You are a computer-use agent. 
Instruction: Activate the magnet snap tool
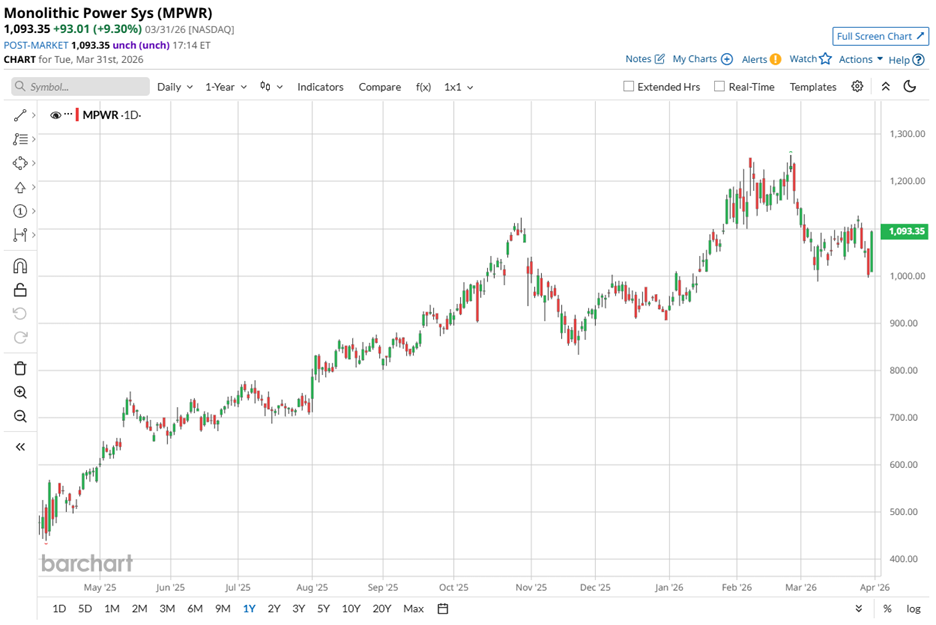(x=20, y=266)
